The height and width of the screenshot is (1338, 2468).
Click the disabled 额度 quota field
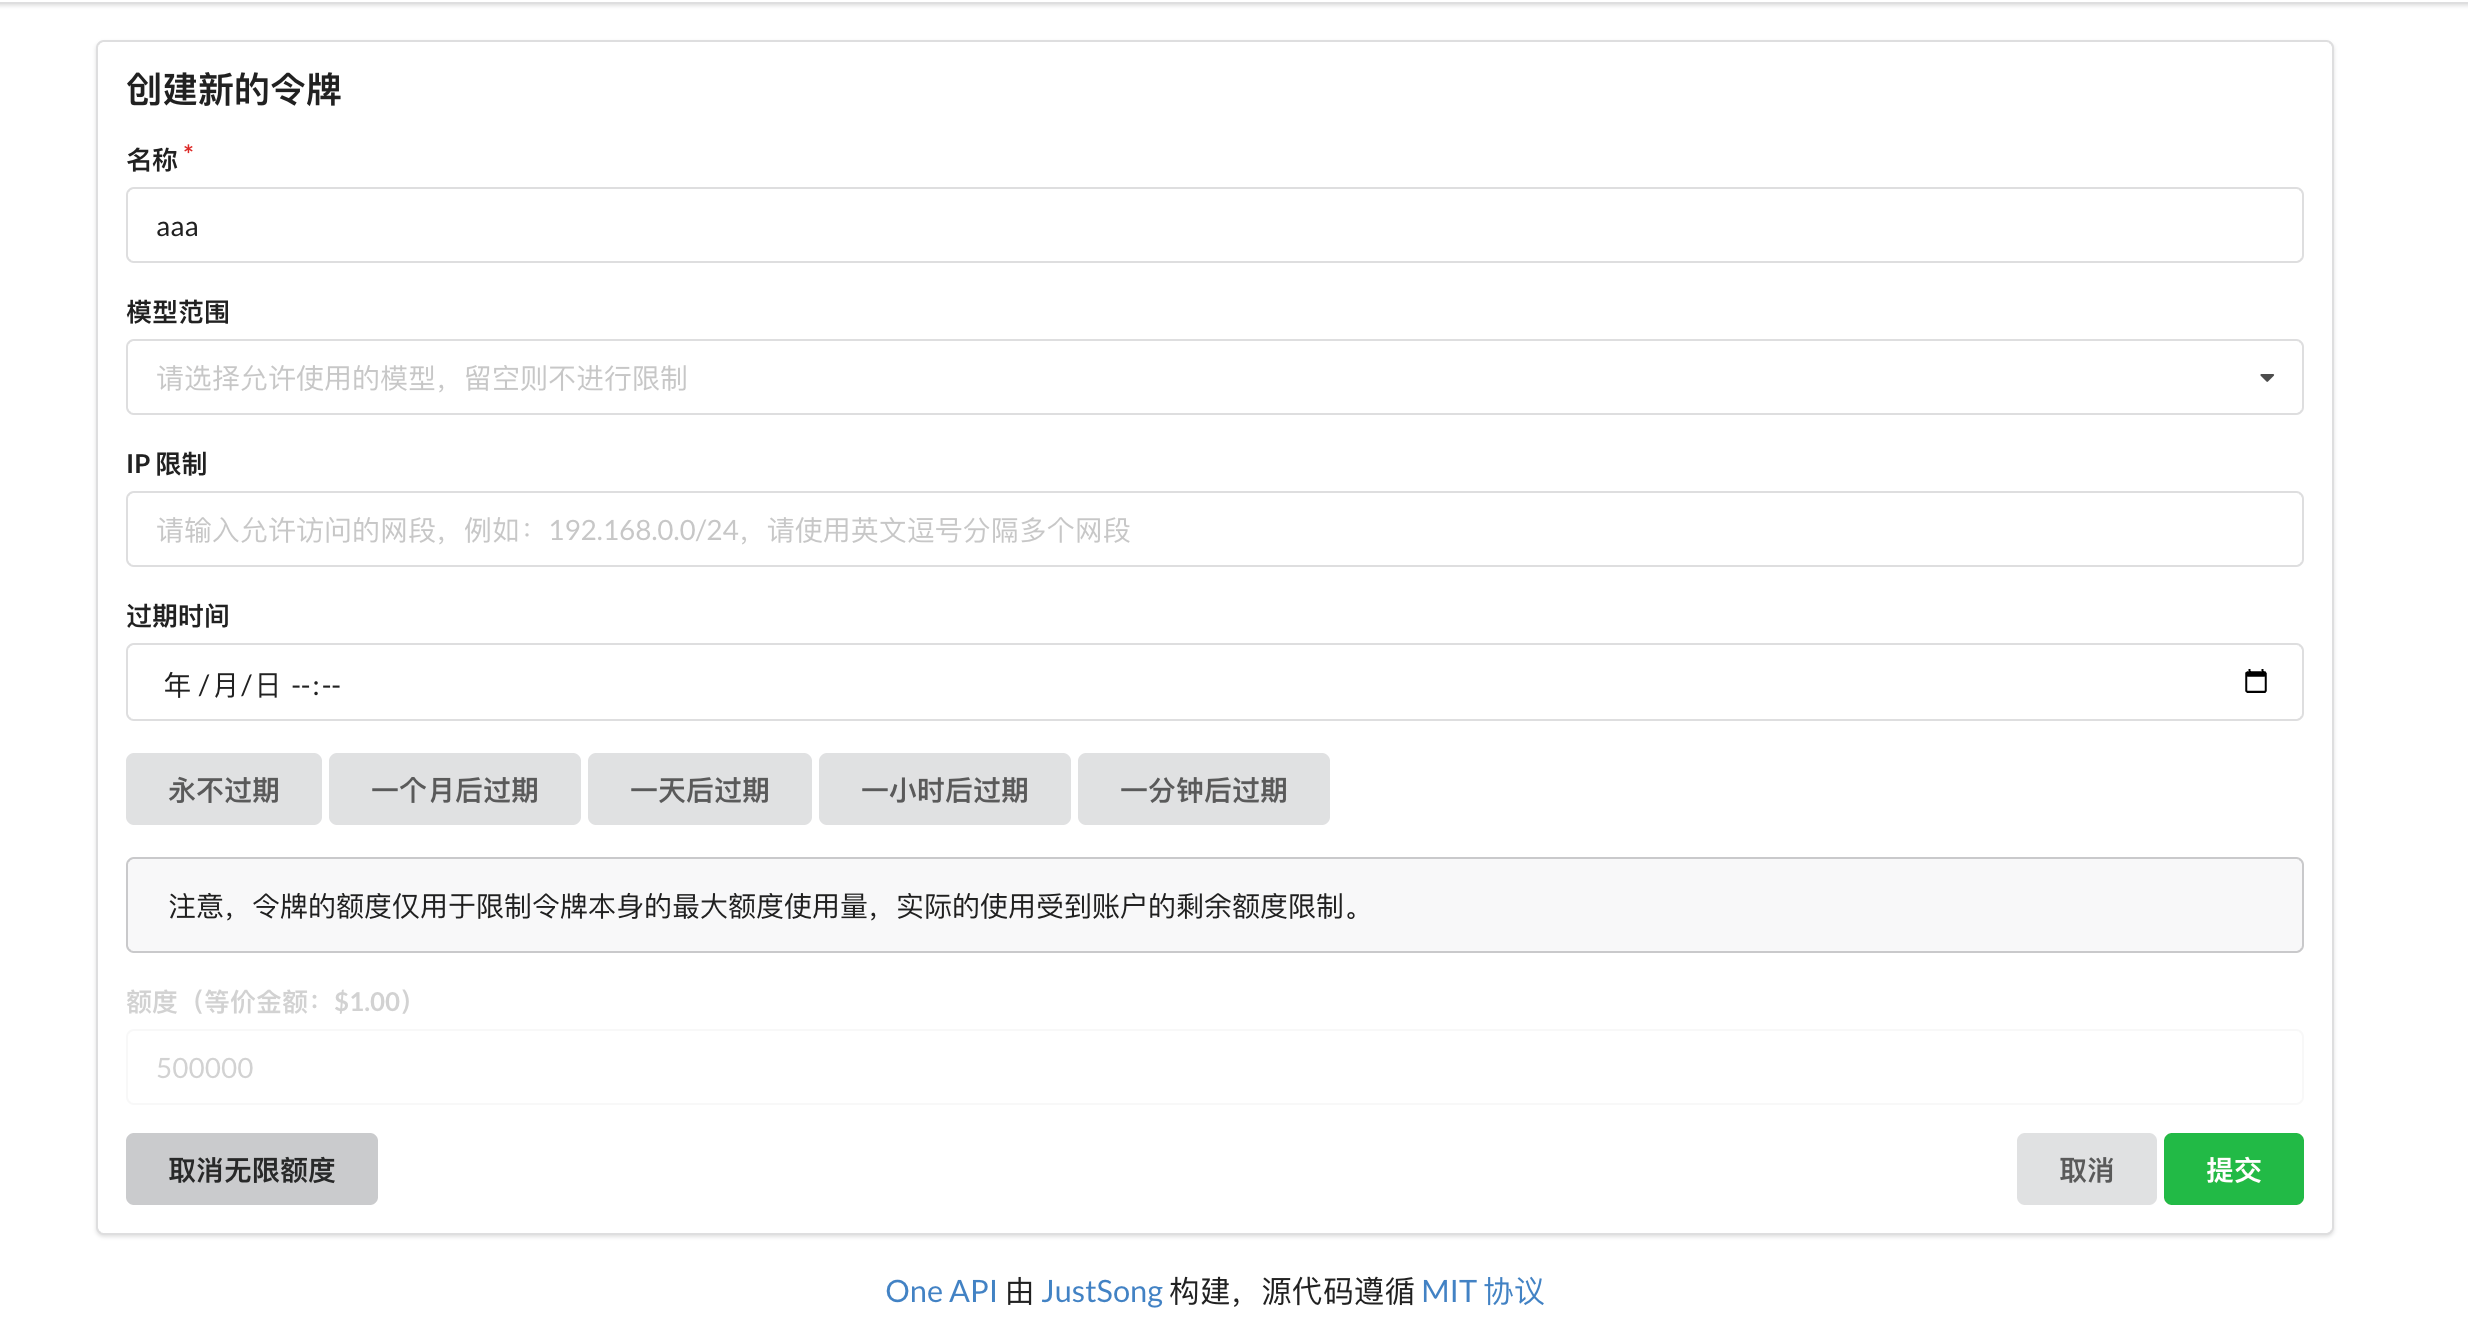1214,1067
